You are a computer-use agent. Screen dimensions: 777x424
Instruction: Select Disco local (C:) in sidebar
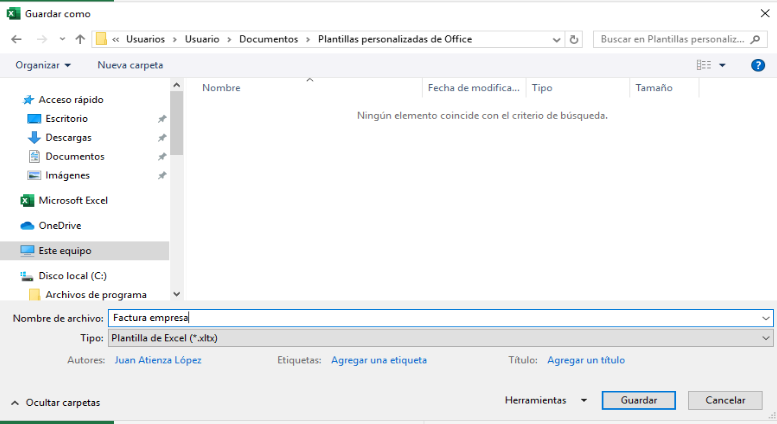[x=72, y=276]
